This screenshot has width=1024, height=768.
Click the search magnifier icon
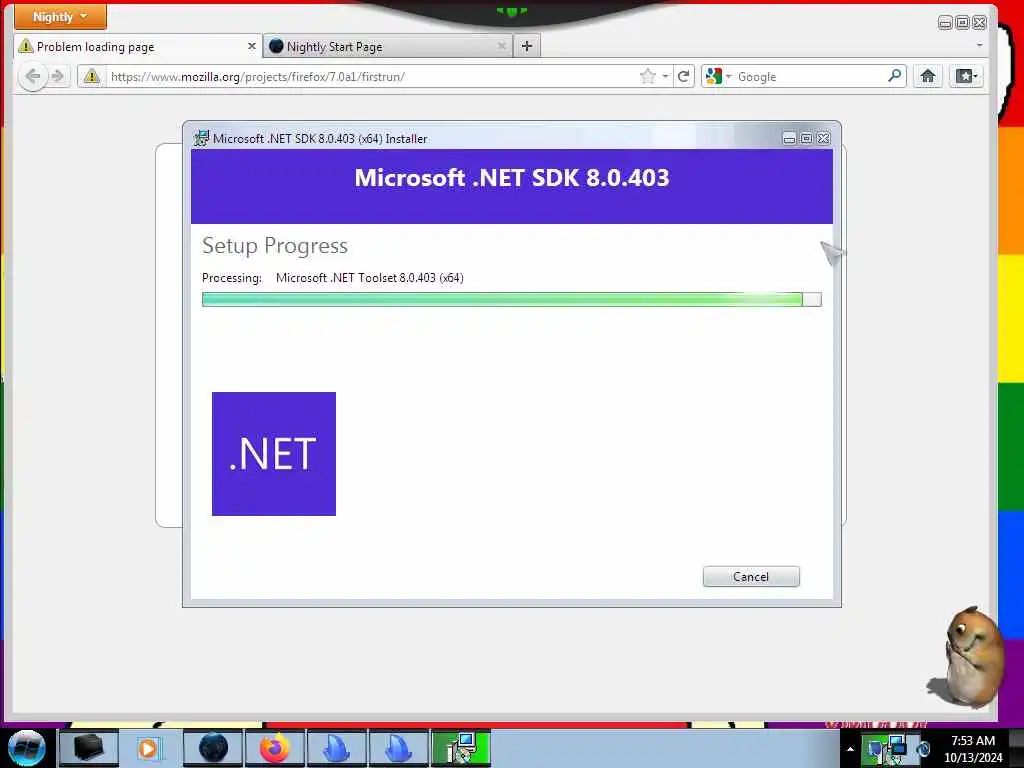pos(895,76)
